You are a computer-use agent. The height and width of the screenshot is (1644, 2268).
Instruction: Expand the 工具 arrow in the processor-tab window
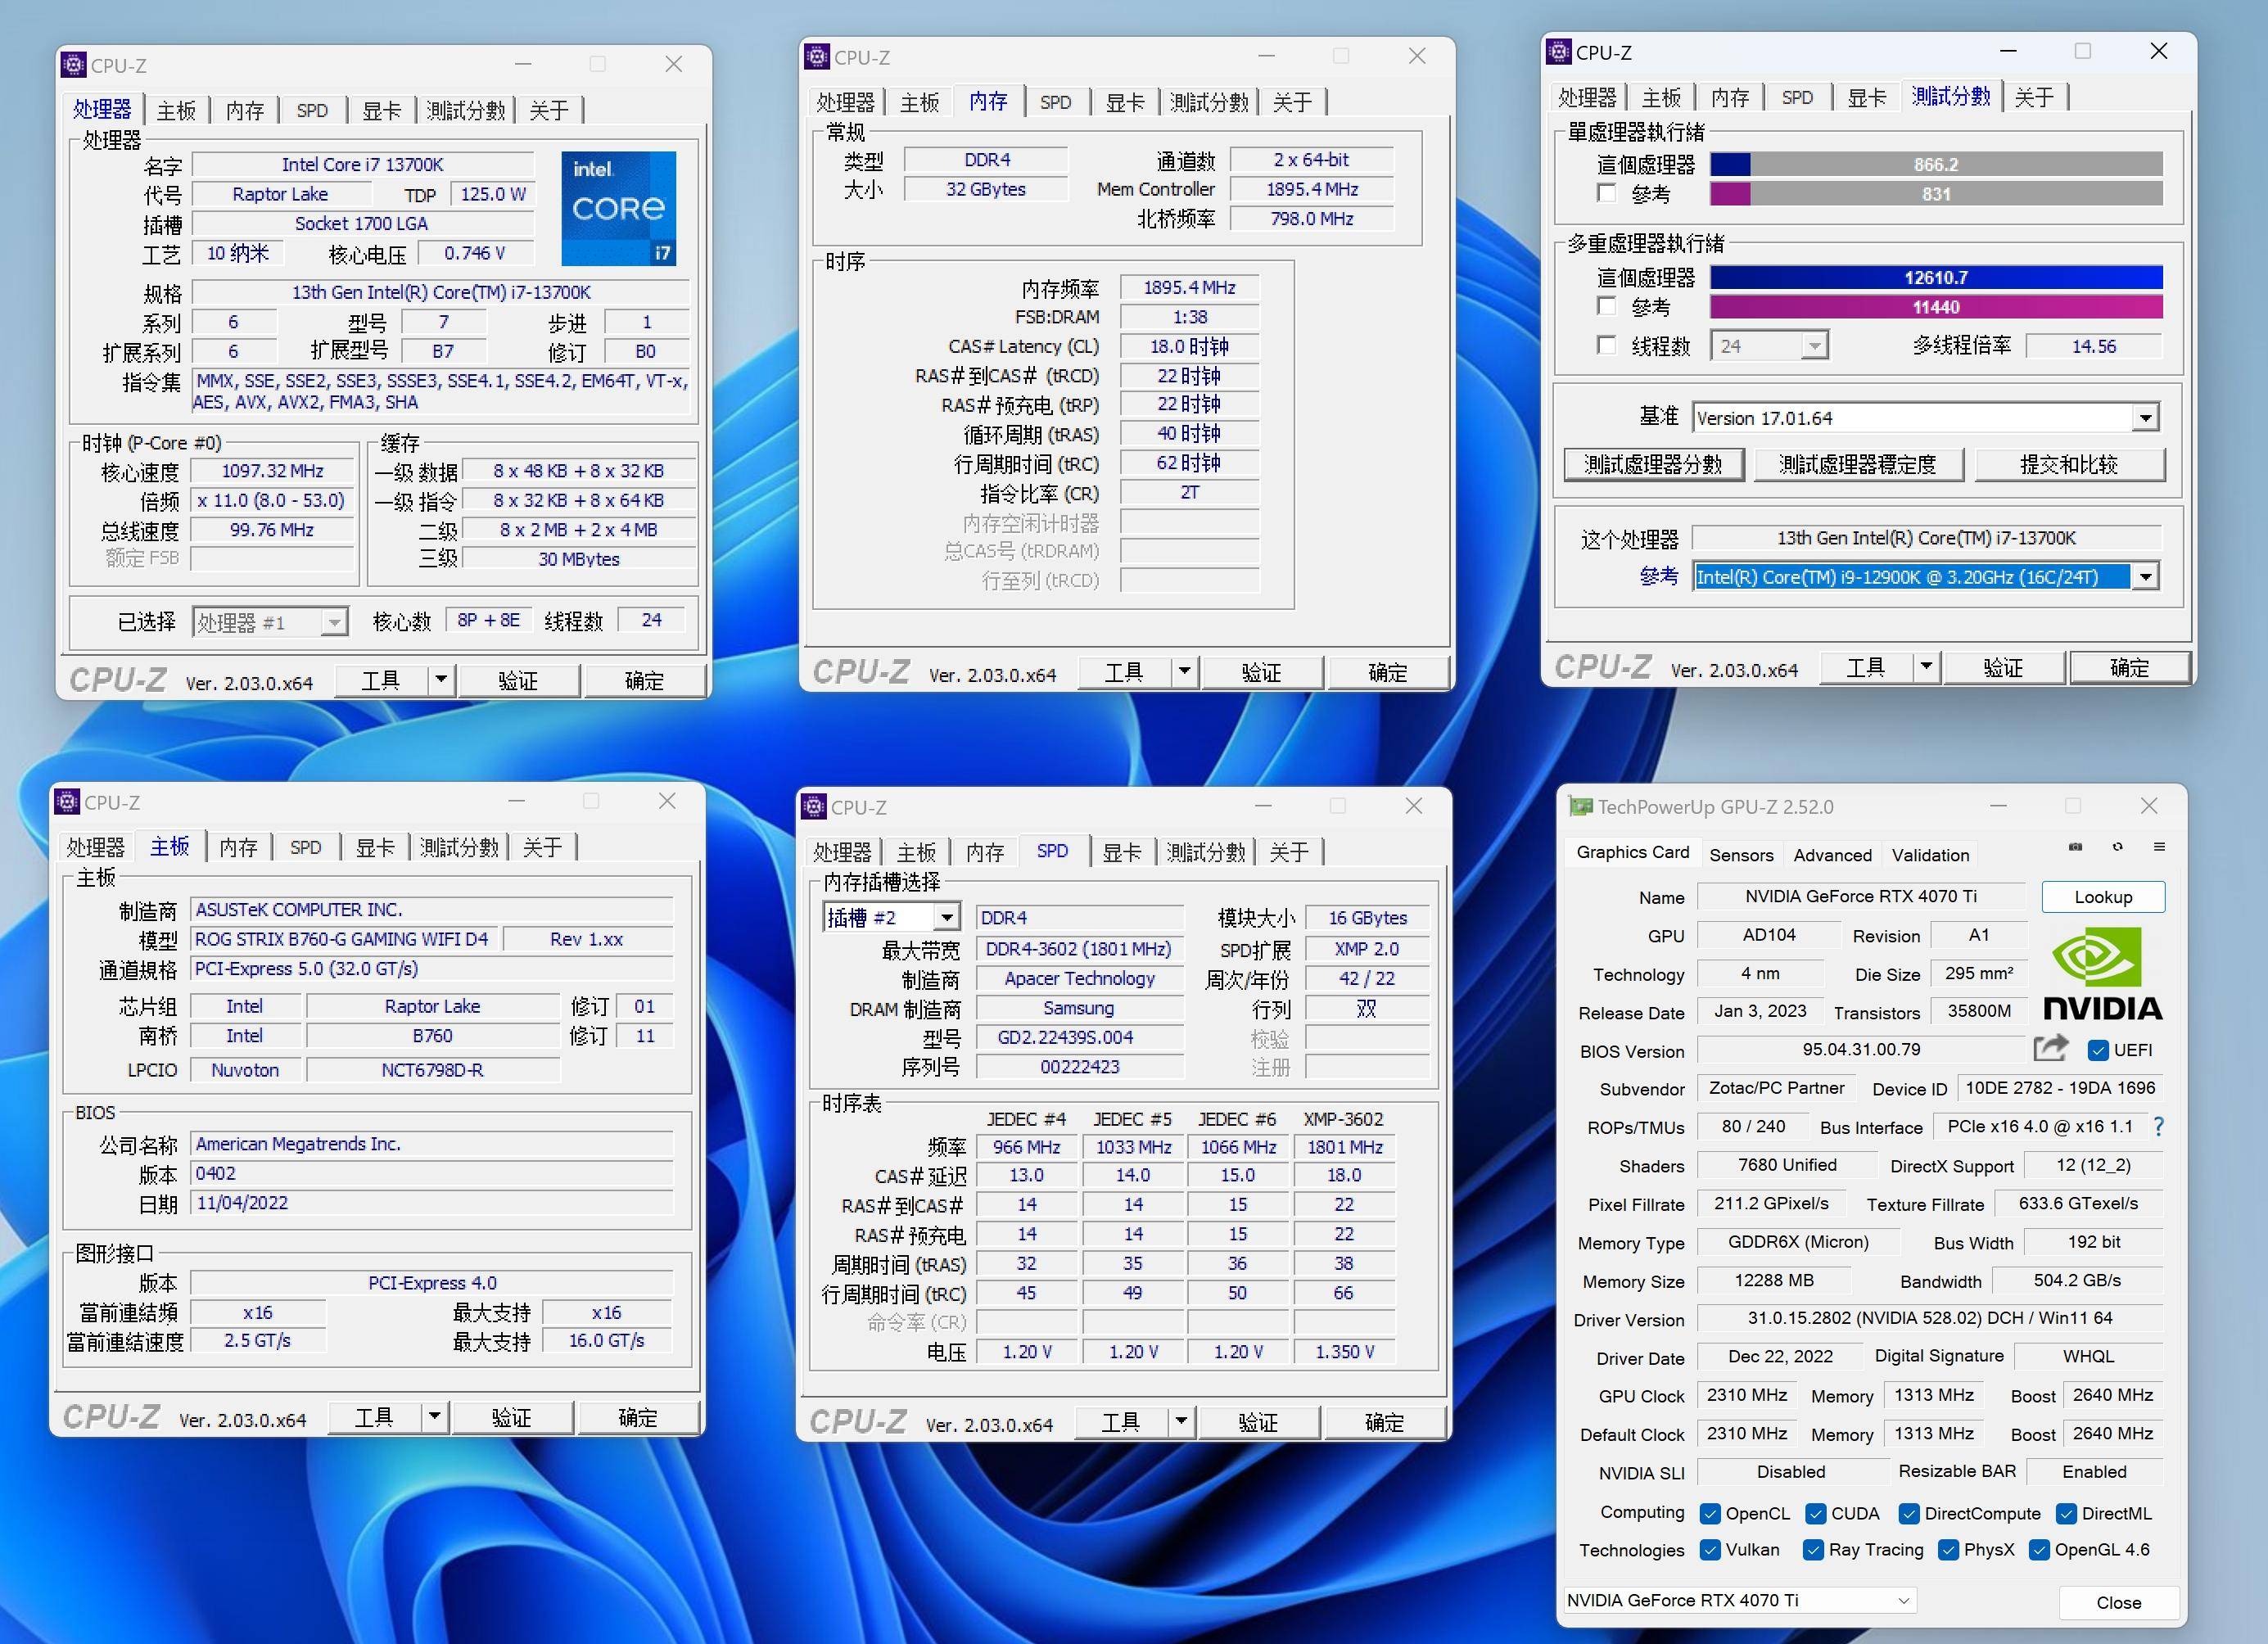(x=441, y=680)
